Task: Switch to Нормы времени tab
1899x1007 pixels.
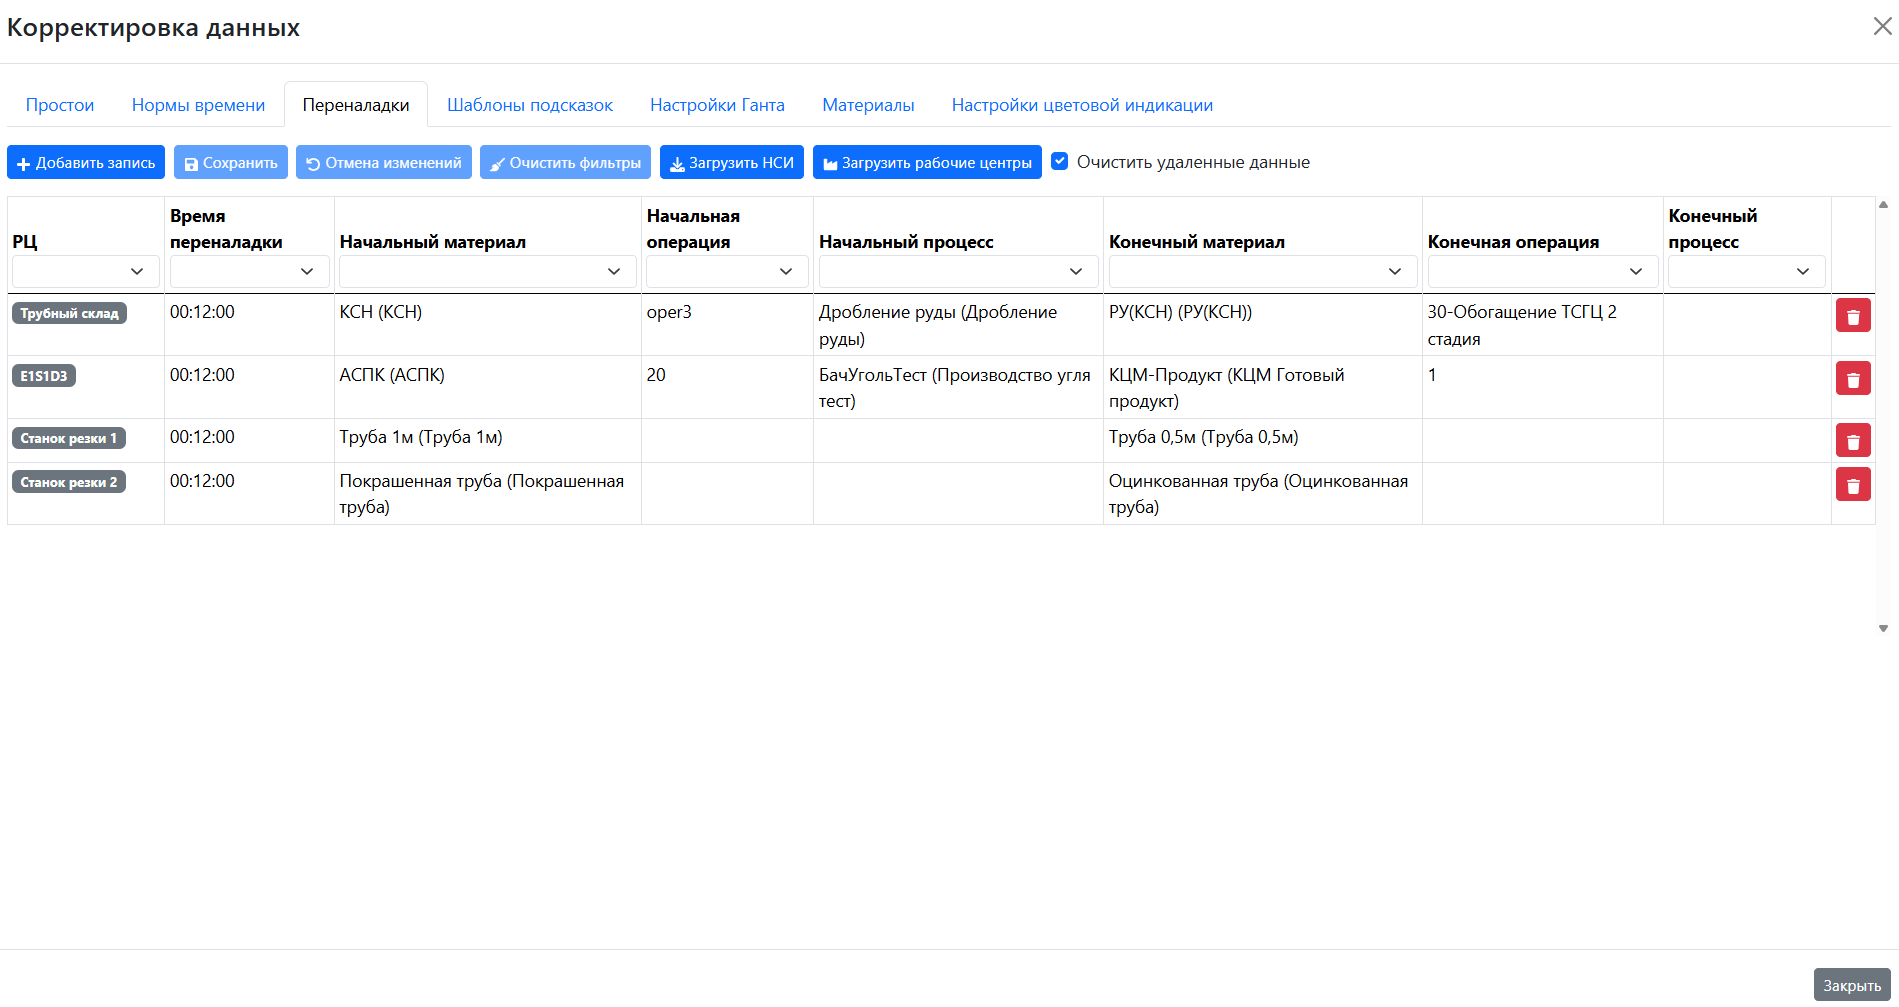Action: coord(198,105)
